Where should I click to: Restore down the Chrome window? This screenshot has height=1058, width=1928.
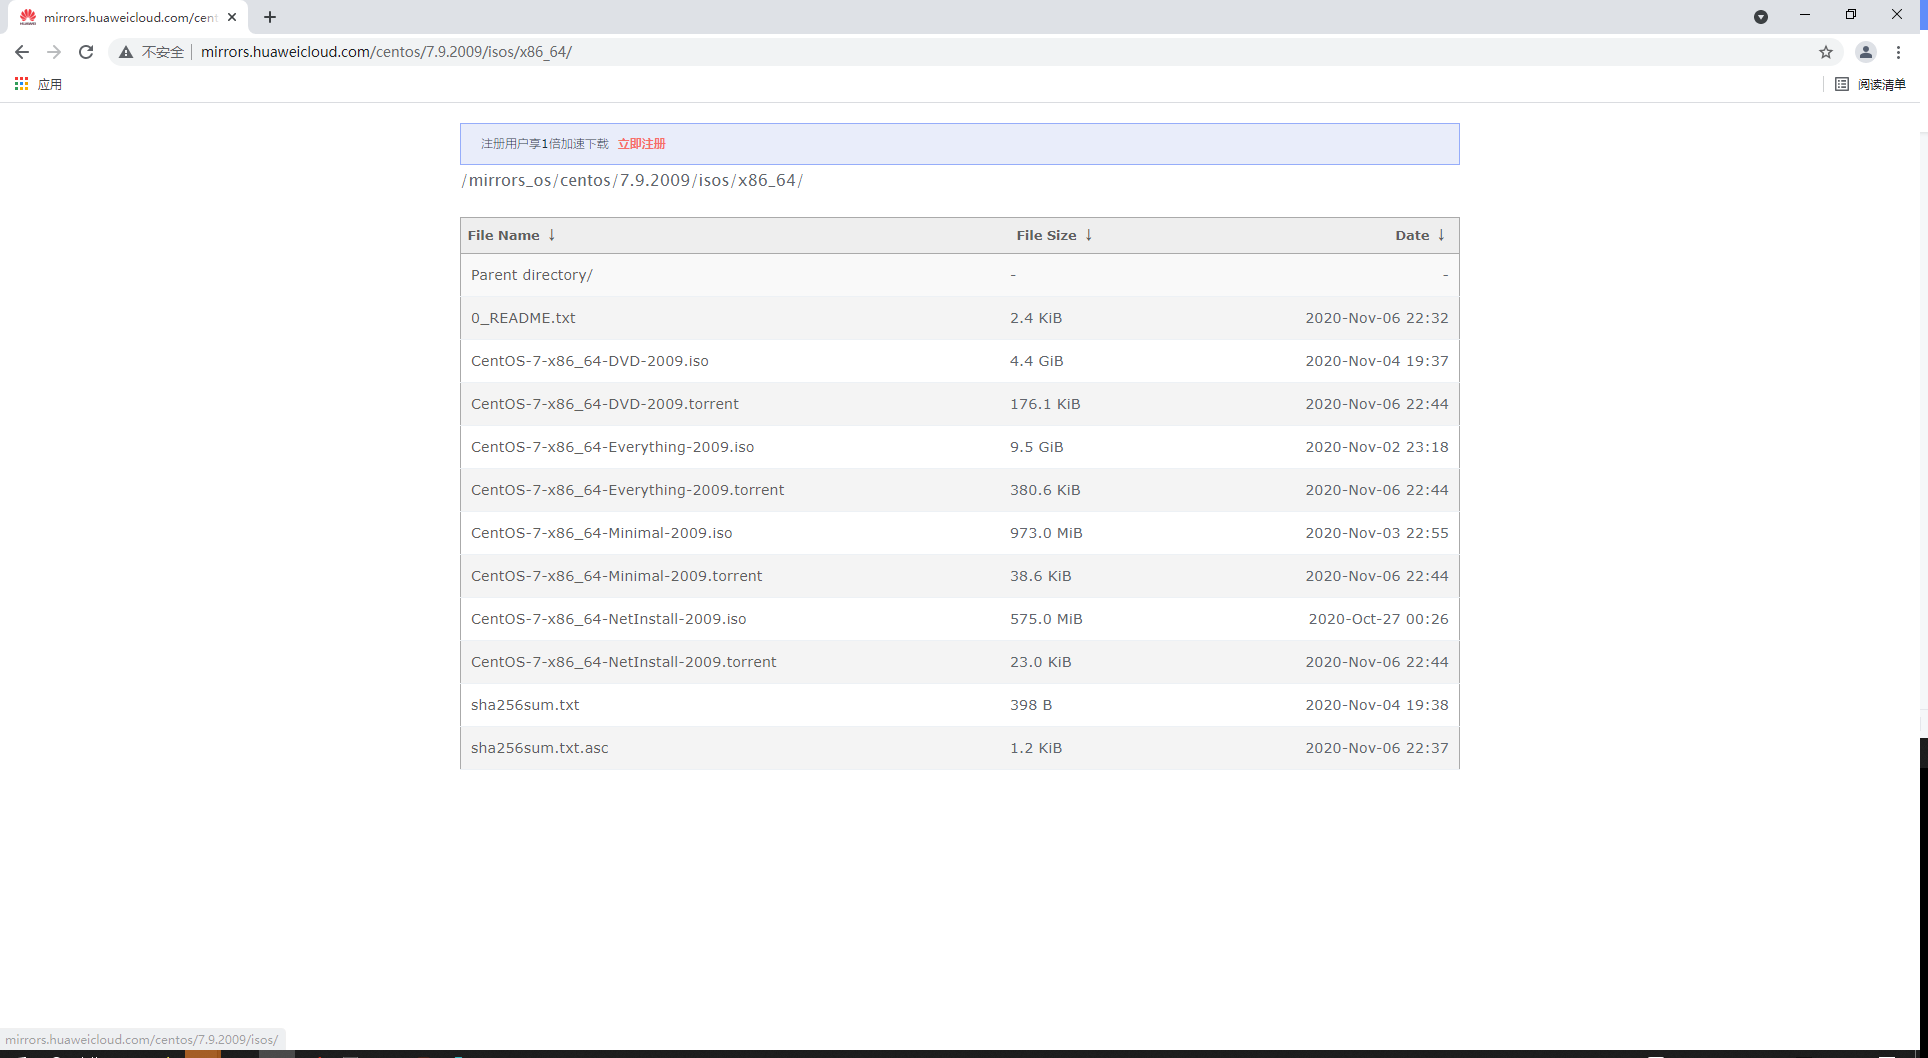[1851, 15]
